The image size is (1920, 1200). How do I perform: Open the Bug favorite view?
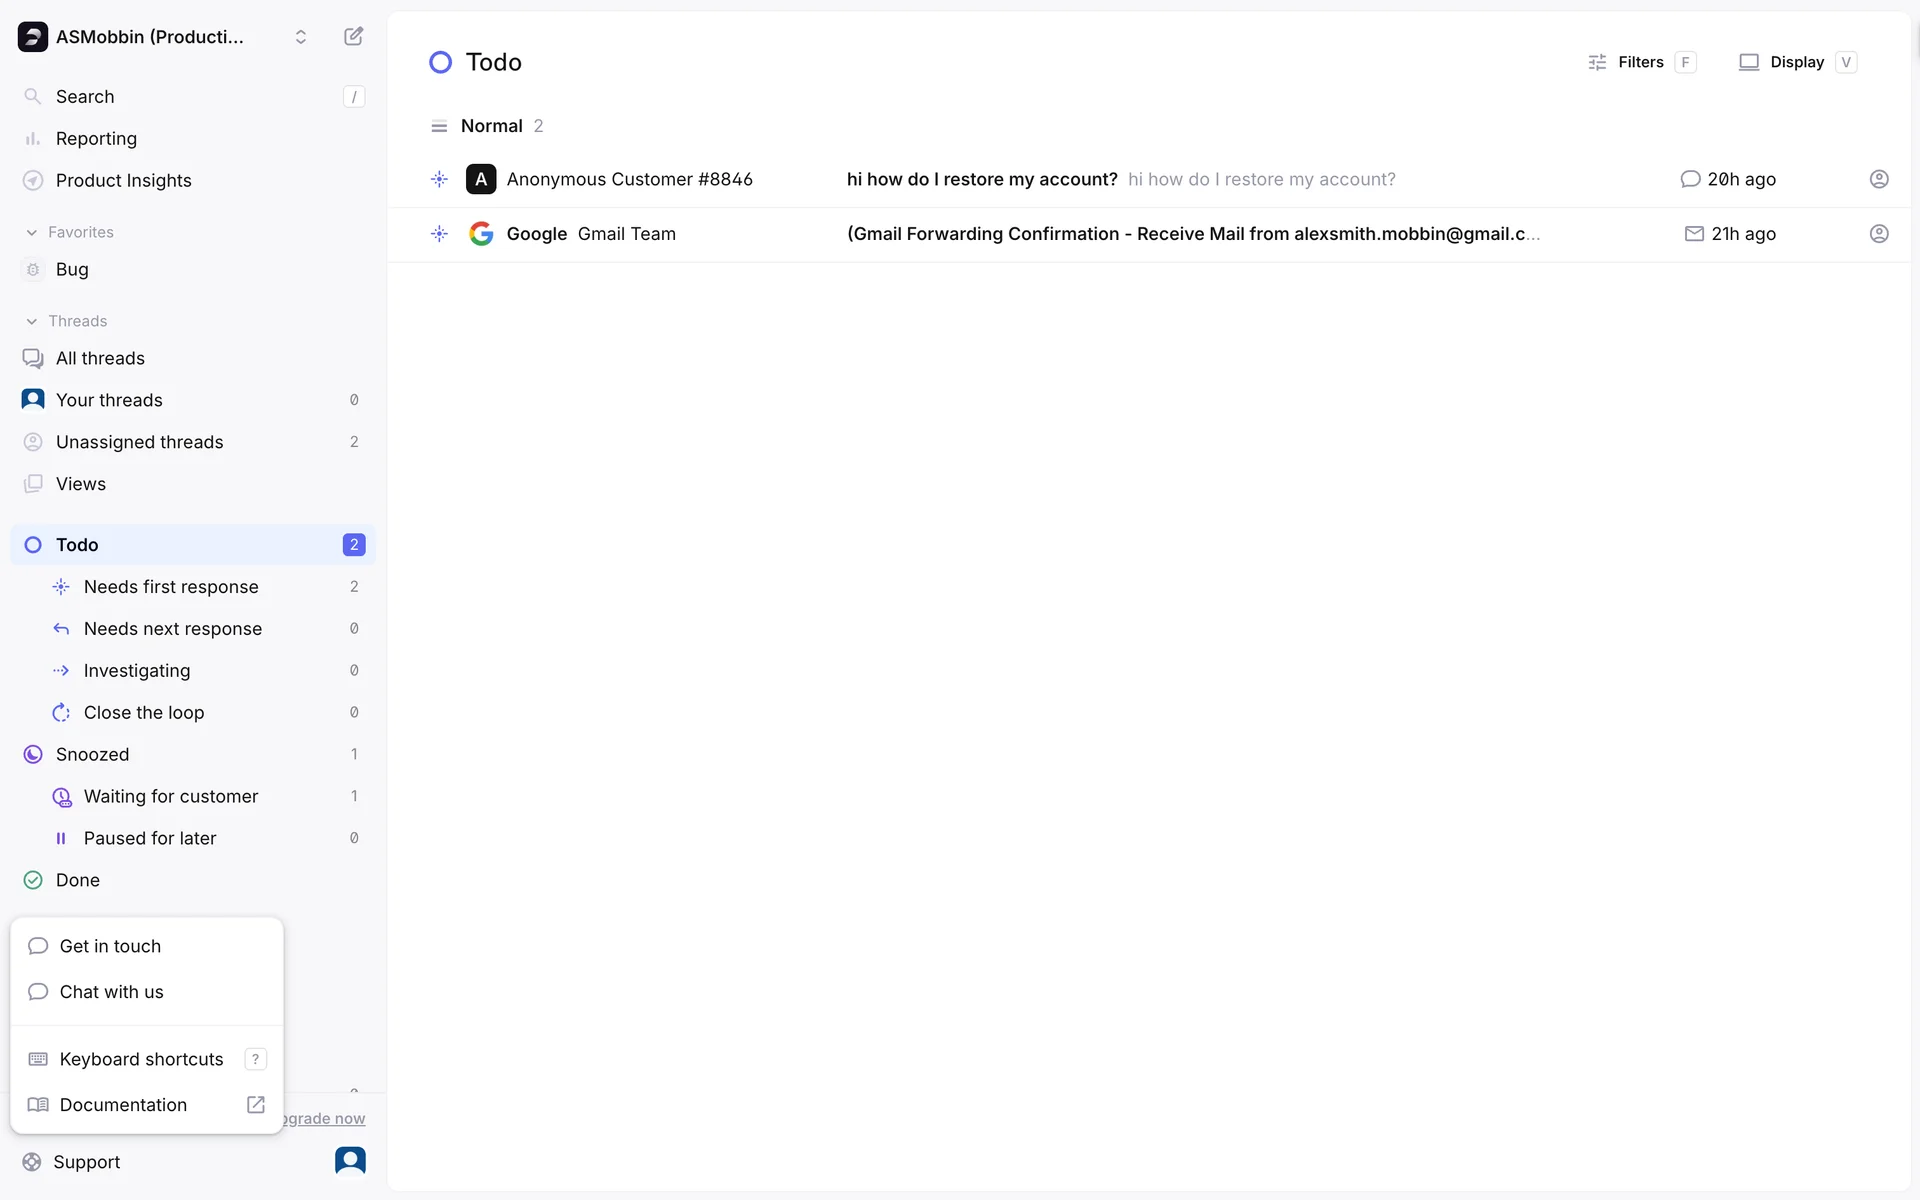coord(72,270)
